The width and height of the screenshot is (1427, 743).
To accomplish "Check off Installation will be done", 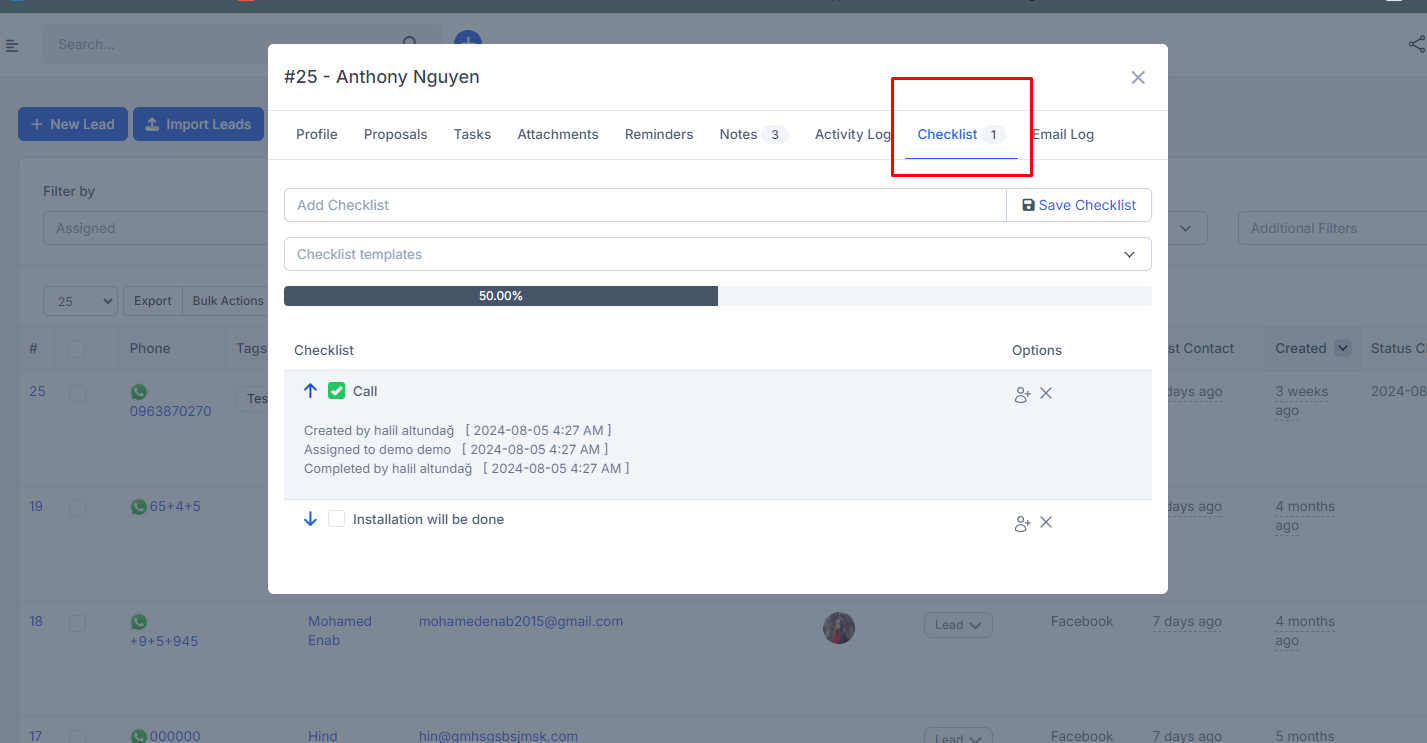I will tap(337, 518).
